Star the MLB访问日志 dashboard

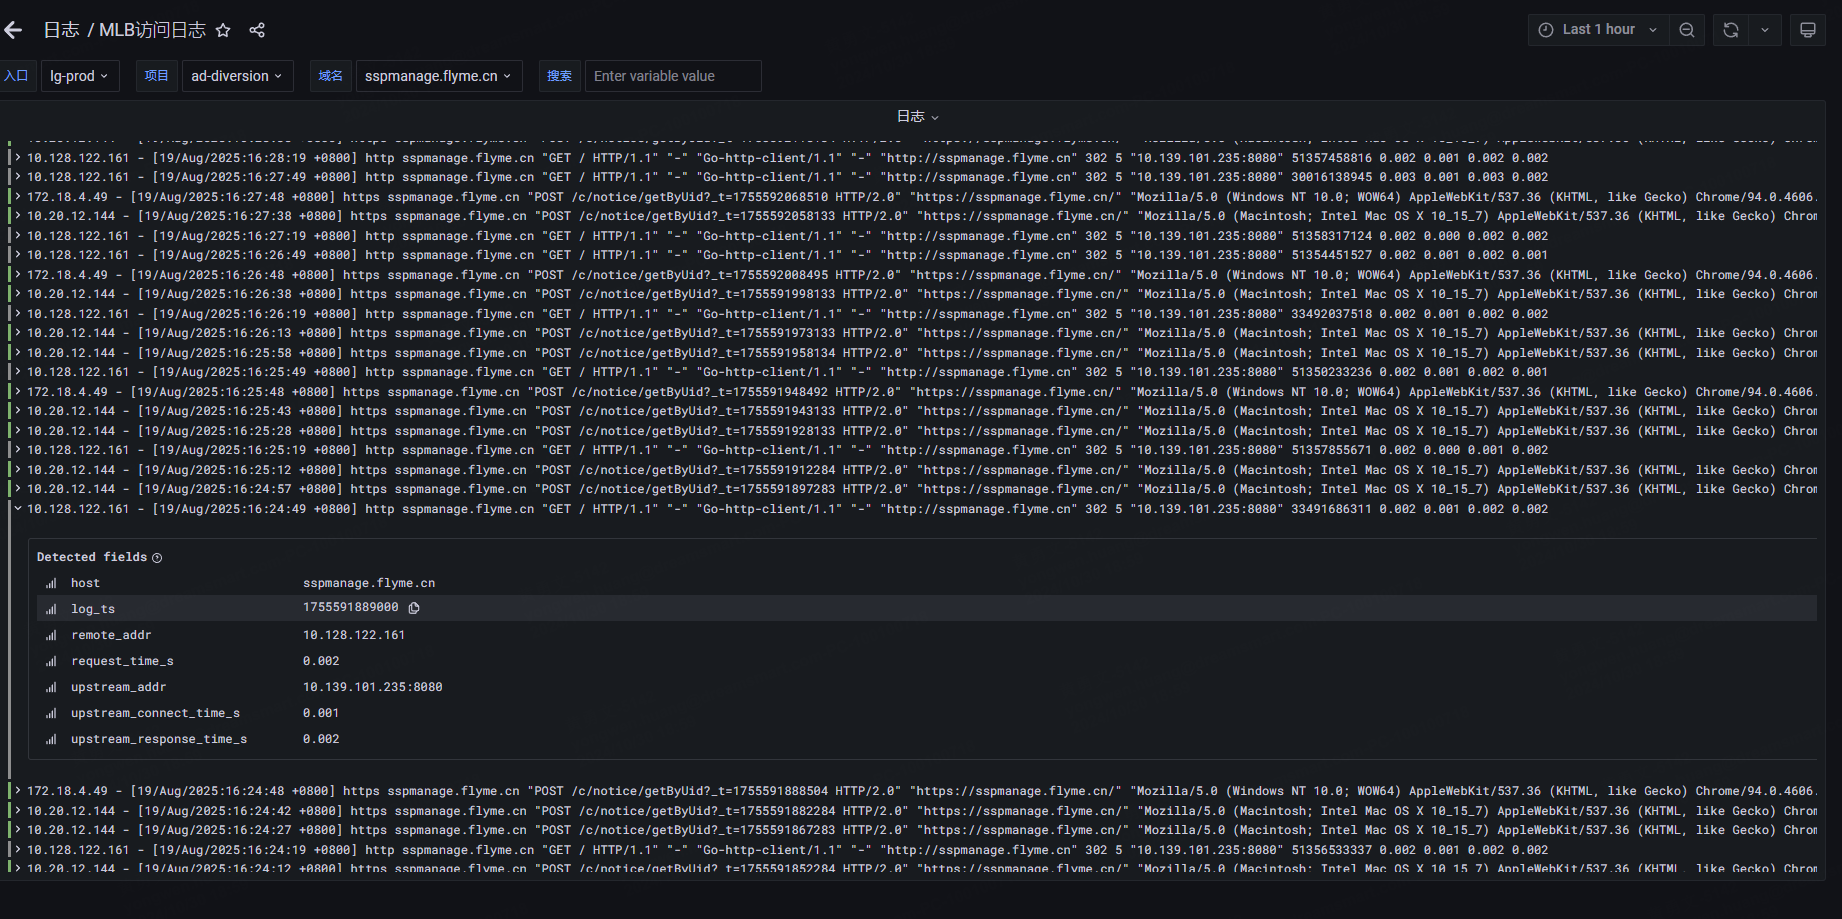coord(223,30)
